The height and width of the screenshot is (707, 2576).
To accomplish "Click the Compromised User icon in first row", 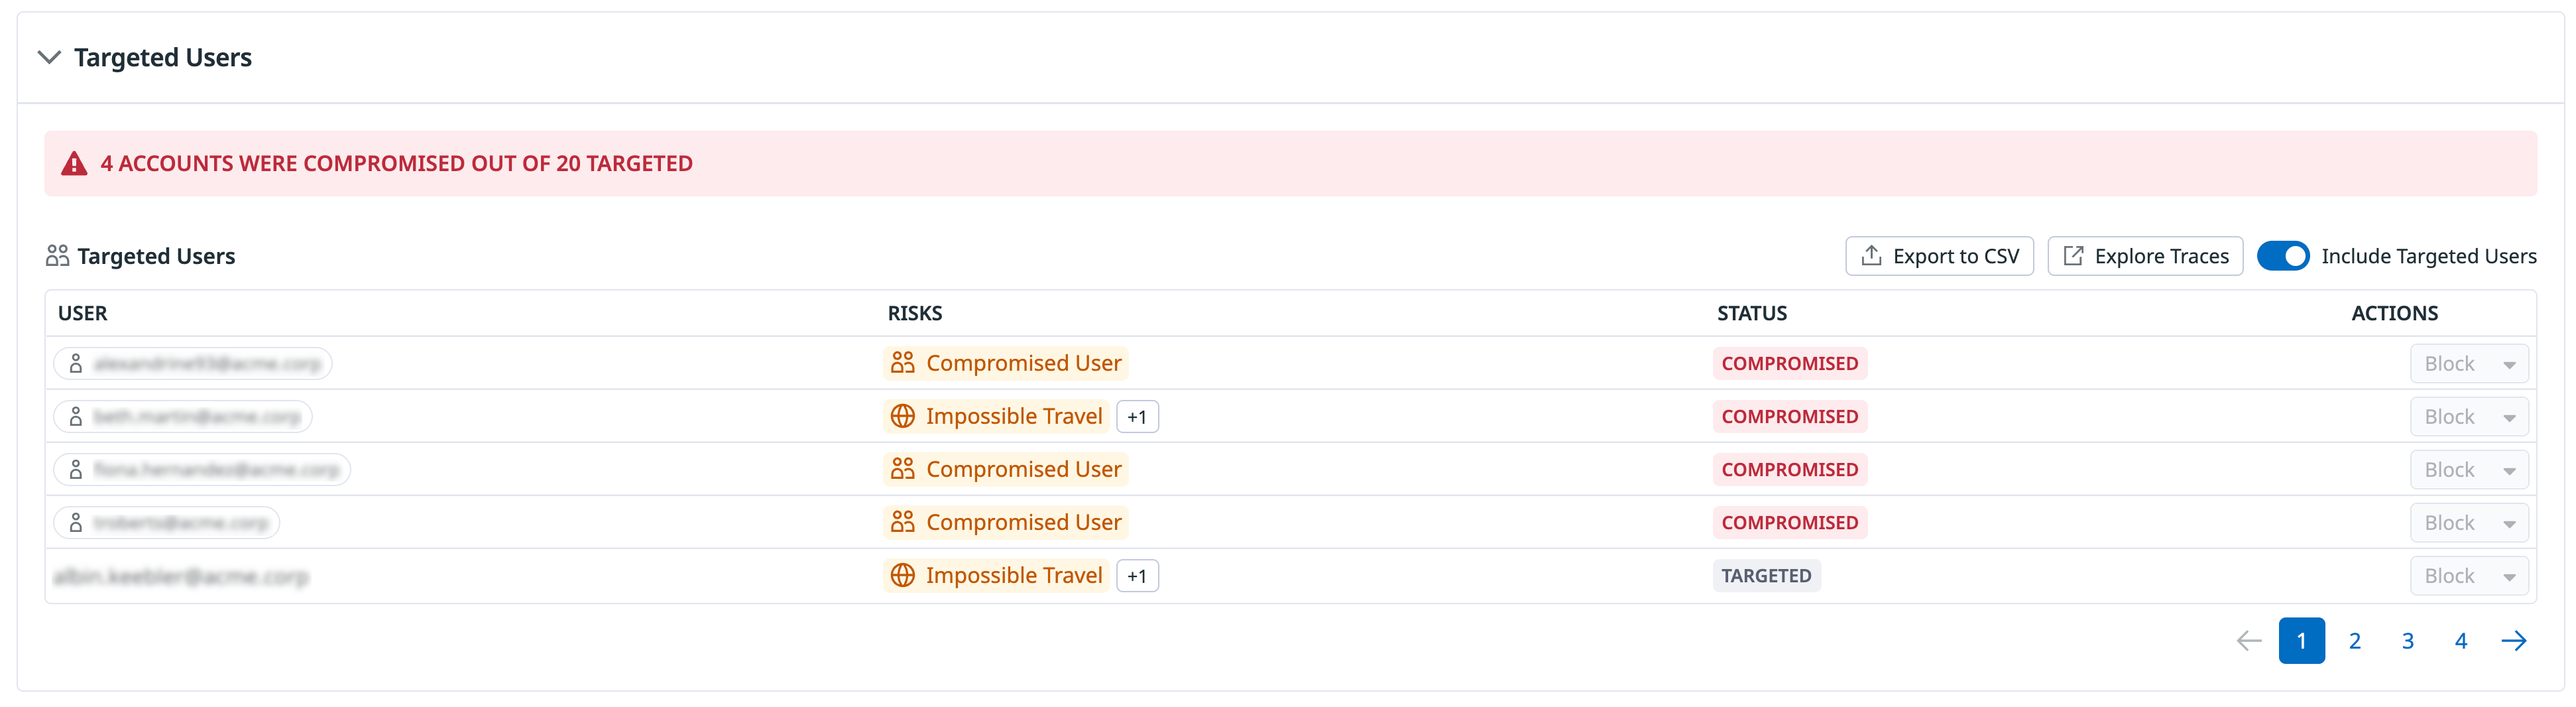I will pyautogui.click(x=903, y=363).
